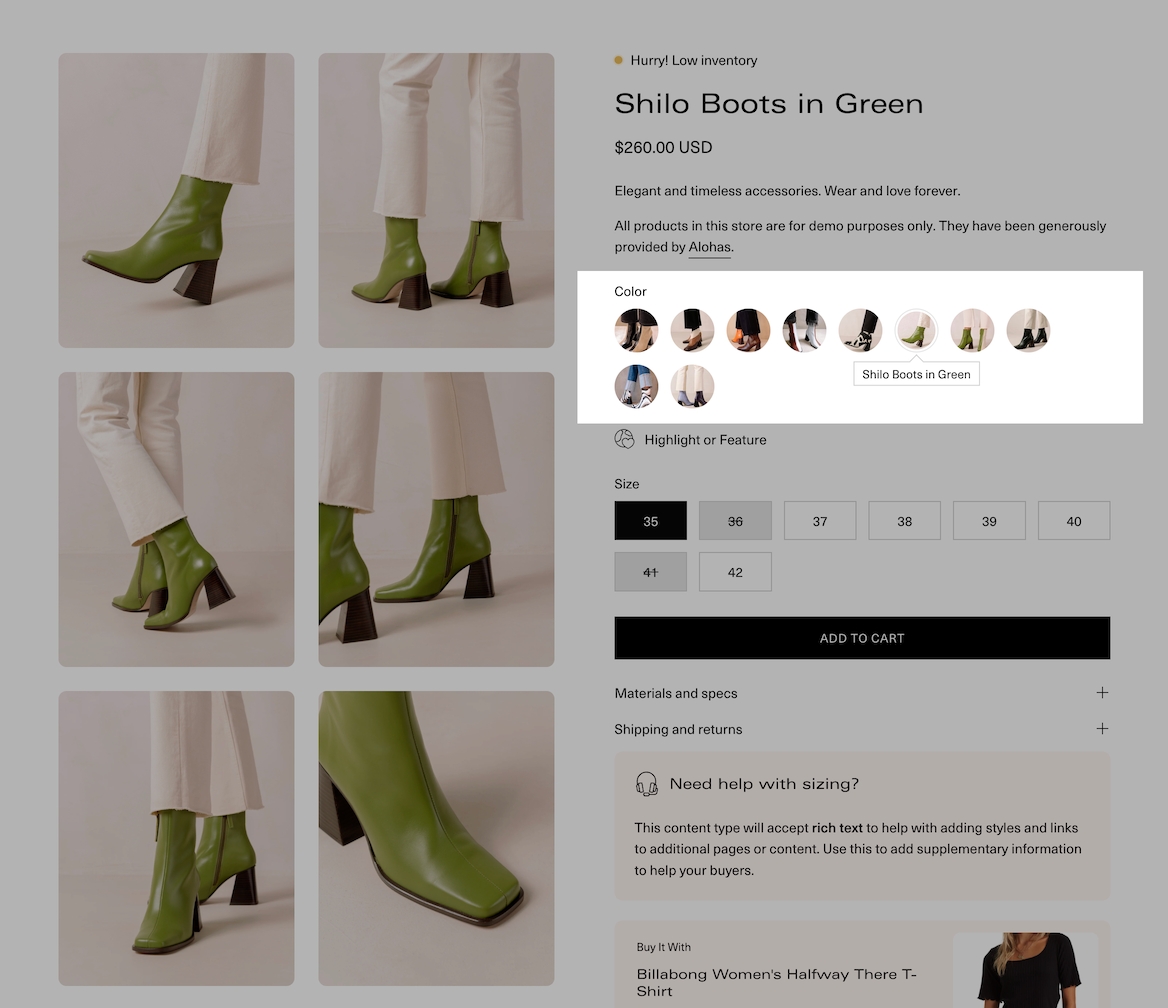1168x1008 pixels.
Task: Choose the black boots with cream pants swatch
Action: (1028, 330)
